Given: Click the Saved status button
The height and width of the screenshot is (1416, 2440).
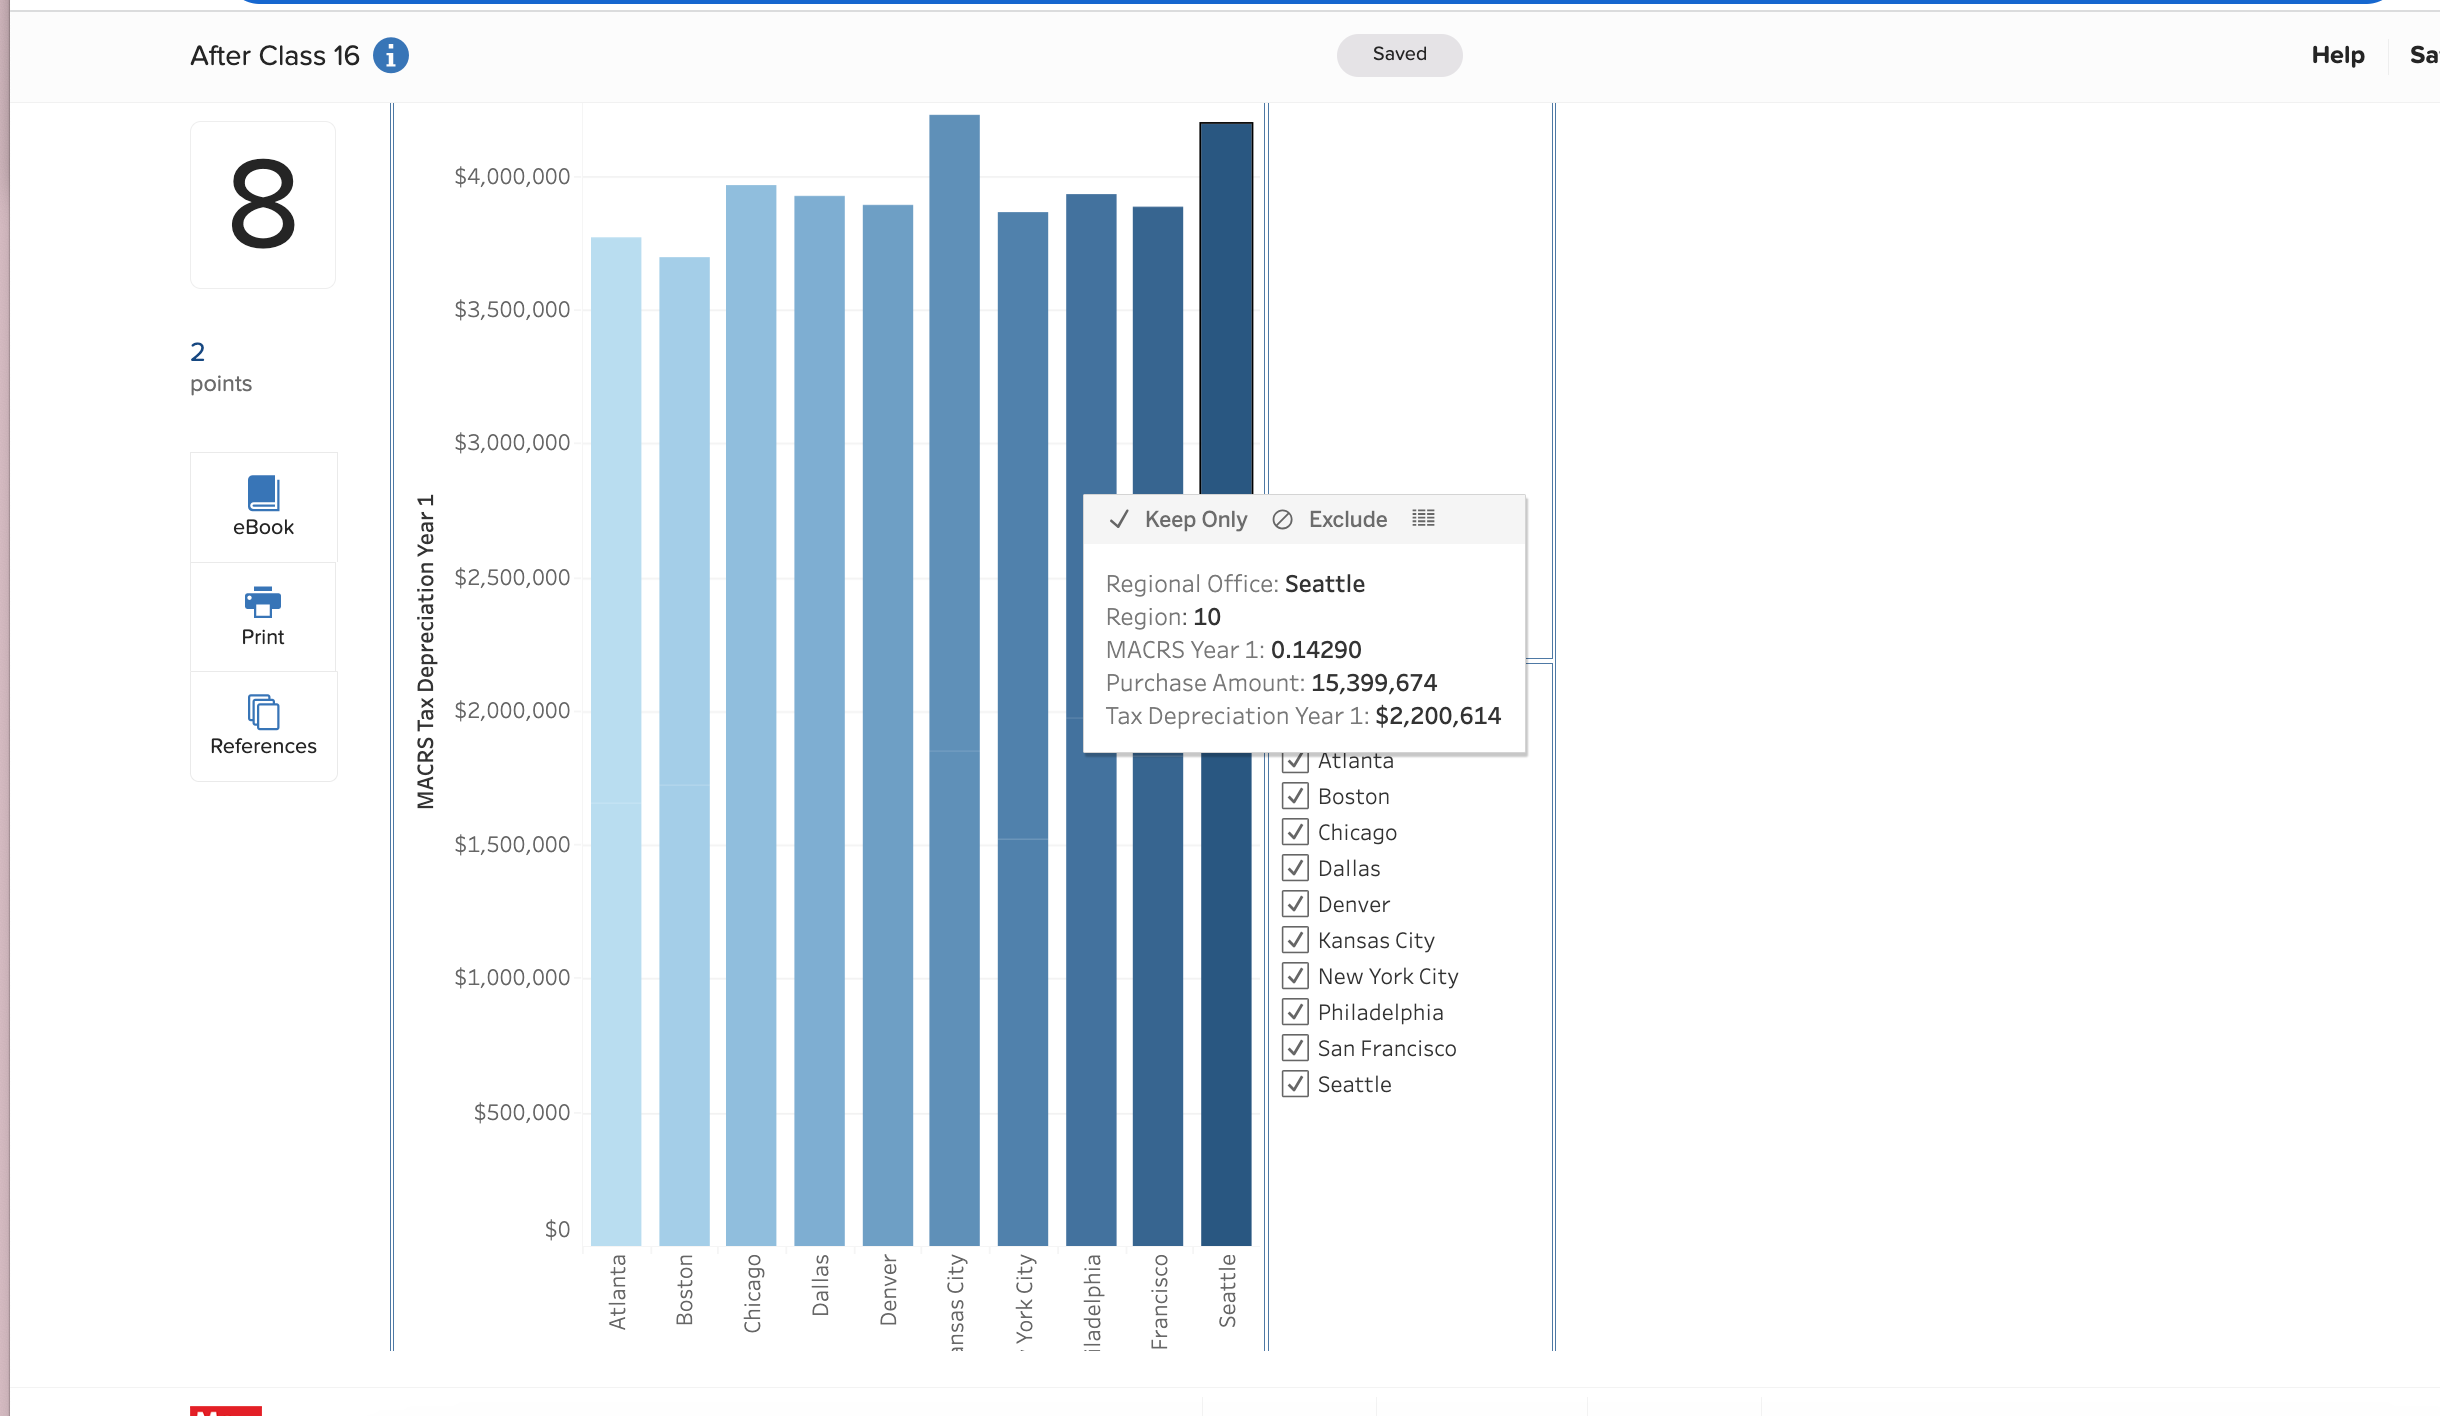Looking at the screenshot, I should [x=1399, y=54].
